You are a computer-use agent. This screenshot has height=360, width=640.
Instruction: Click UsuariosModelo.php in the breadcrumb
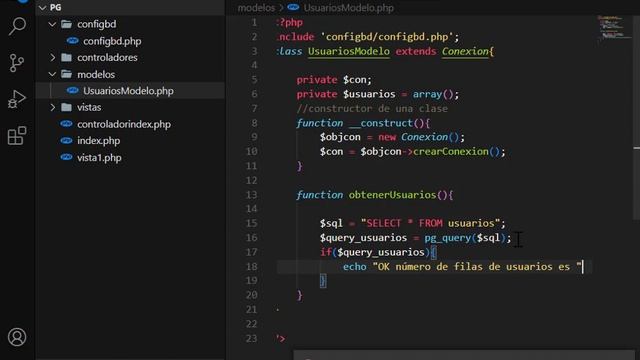coord(349,8)
